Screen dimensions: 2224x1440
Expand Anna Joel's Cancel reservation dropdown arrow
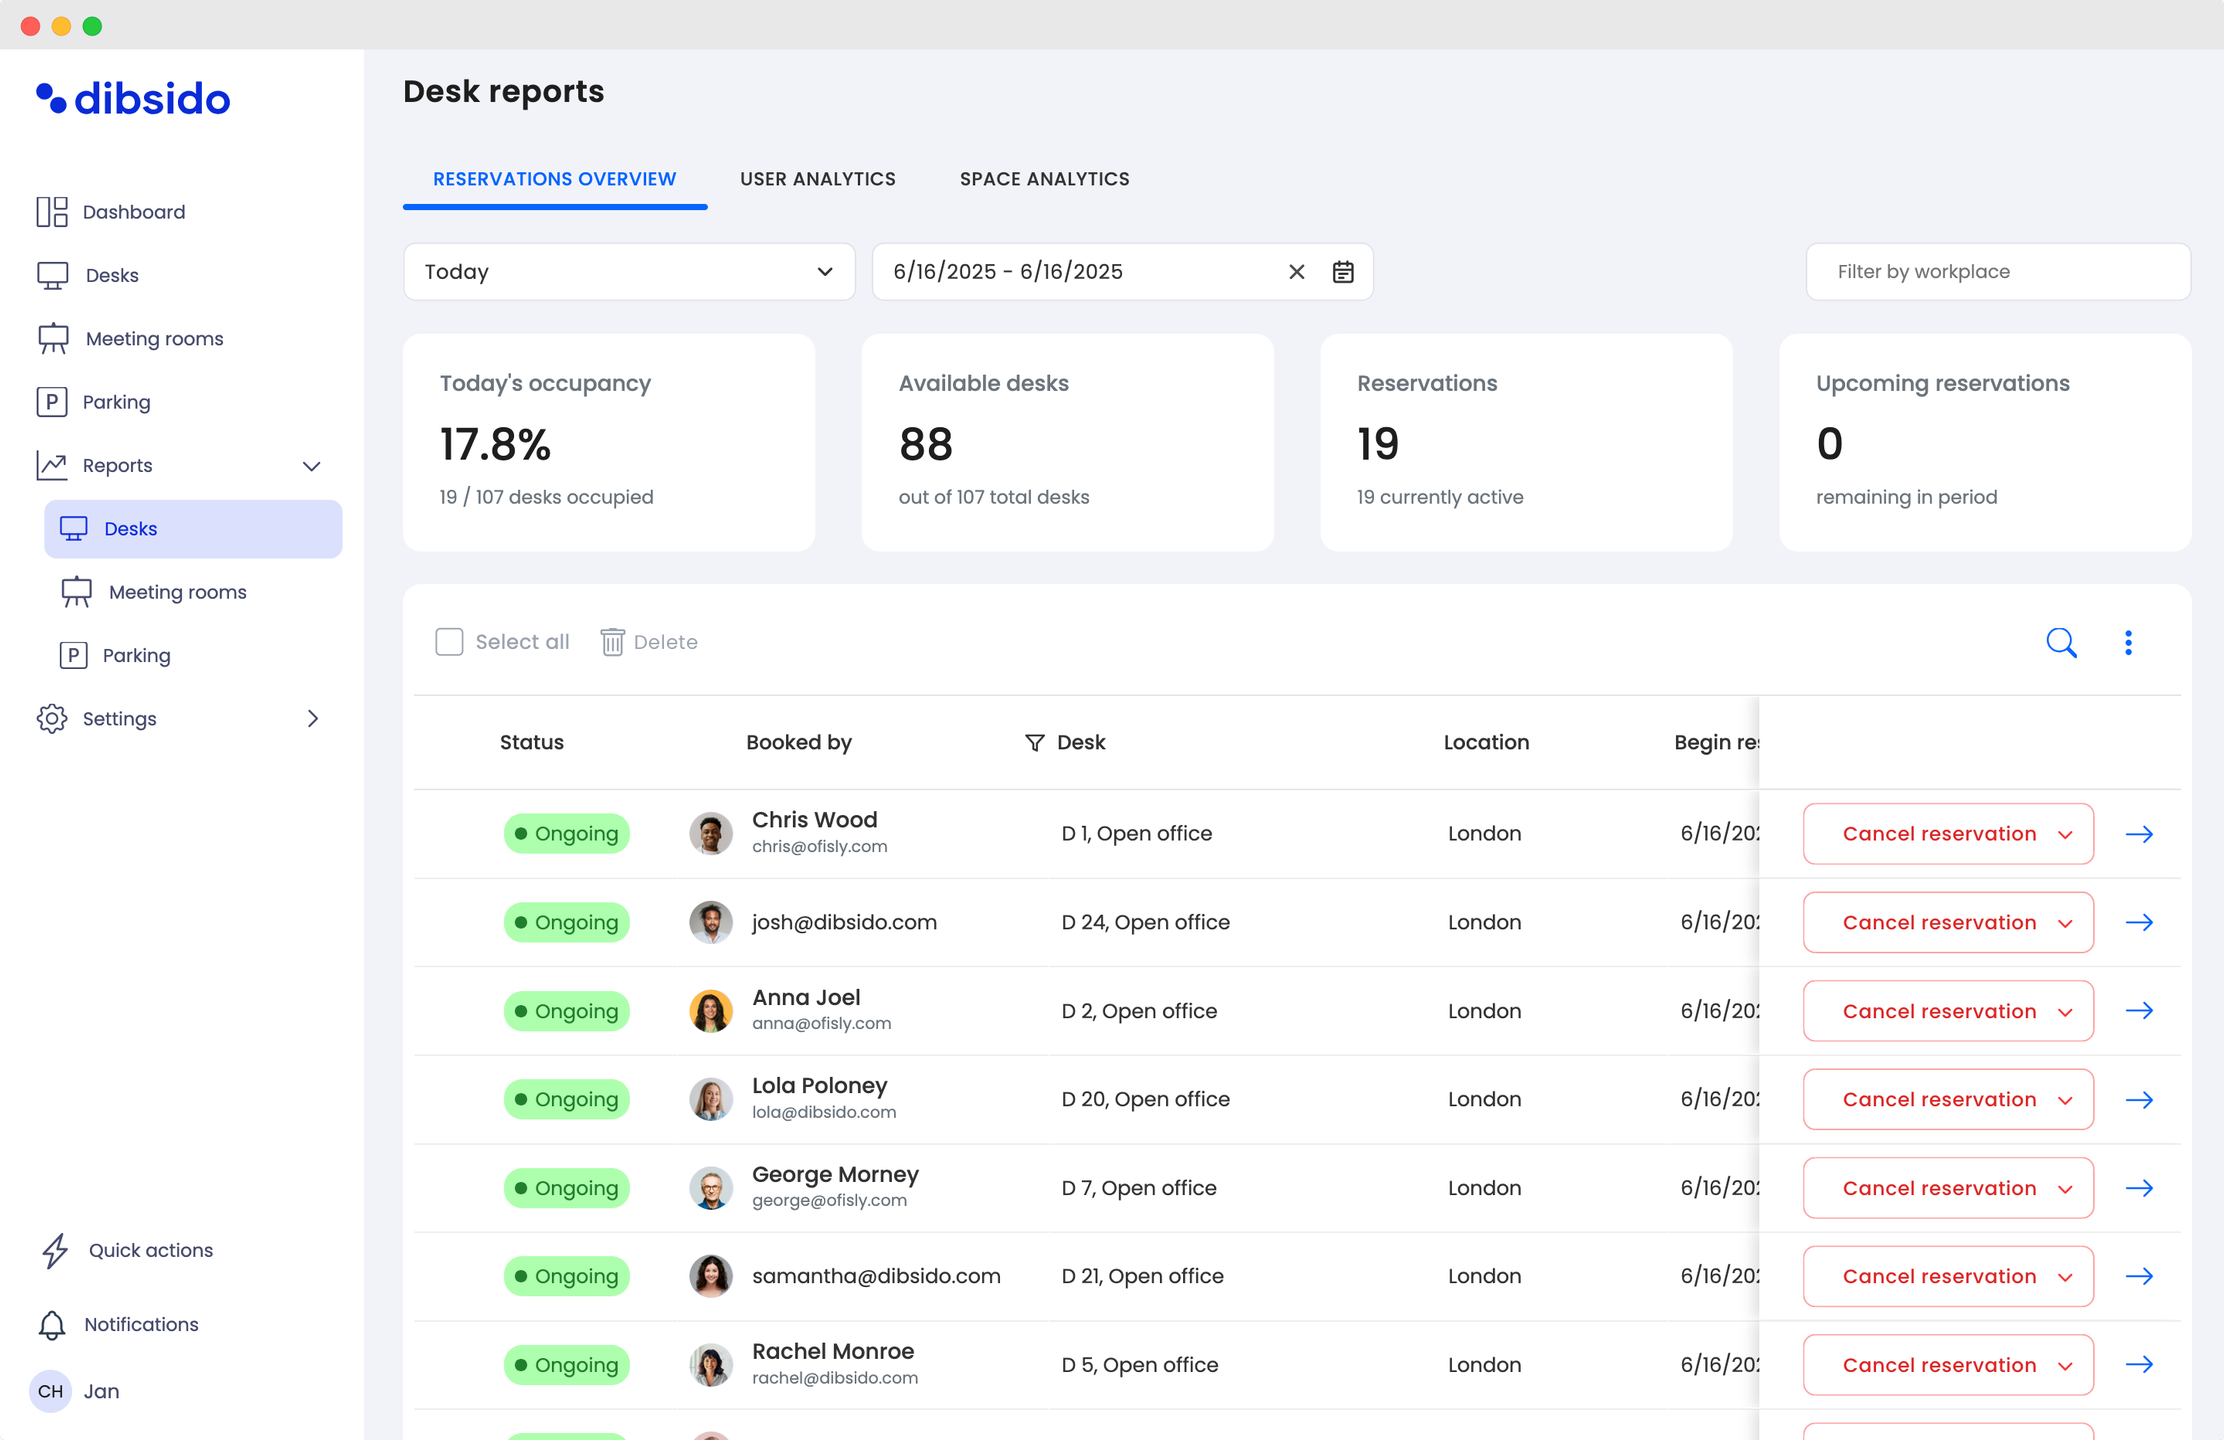2065,1012
